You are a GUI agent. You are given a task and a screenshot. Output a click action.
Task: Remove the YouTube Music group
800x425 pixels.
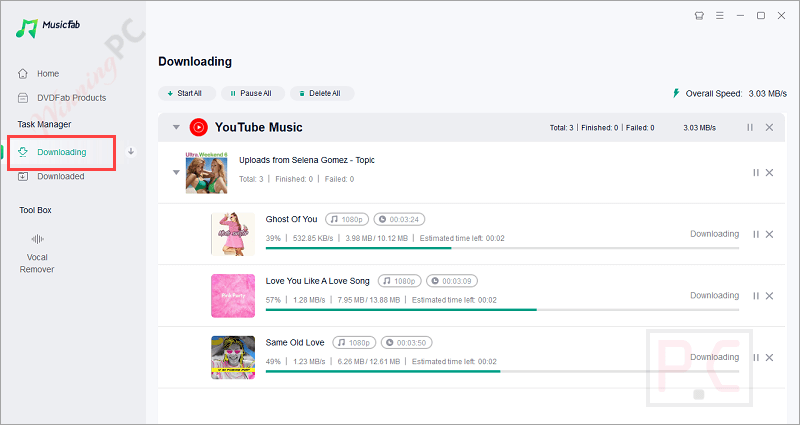coord(769,127)
